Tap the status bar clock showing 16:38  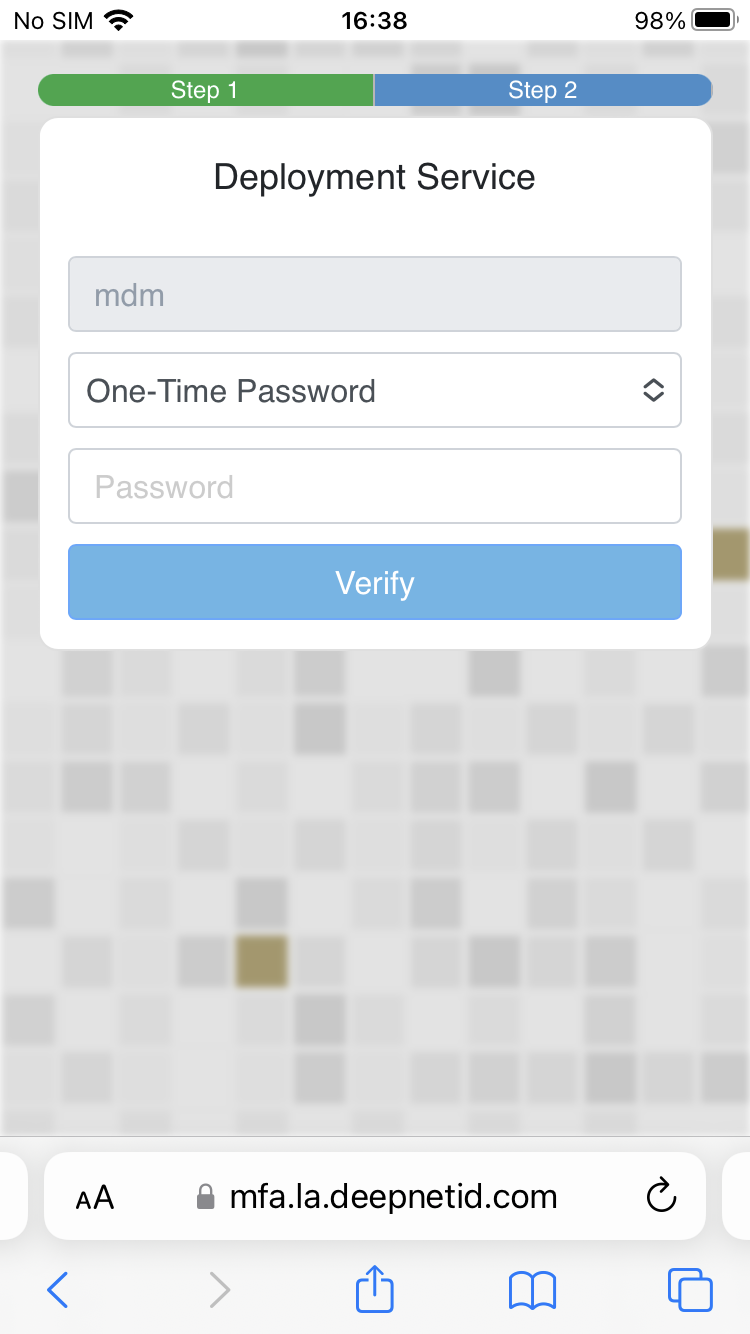tap(374, 20)
